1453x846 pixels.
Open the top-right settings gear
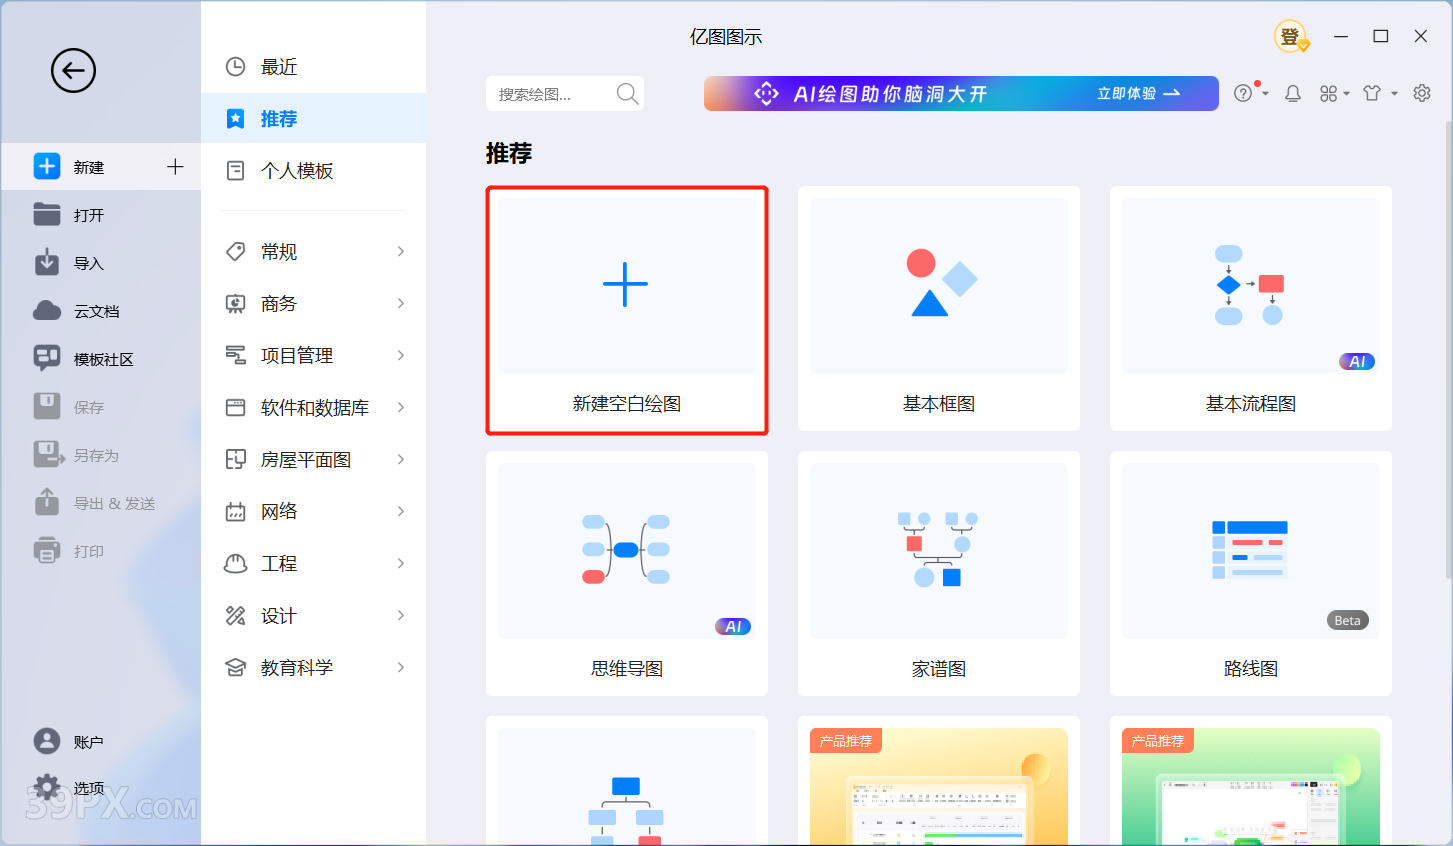click(x=1422, y=93)
